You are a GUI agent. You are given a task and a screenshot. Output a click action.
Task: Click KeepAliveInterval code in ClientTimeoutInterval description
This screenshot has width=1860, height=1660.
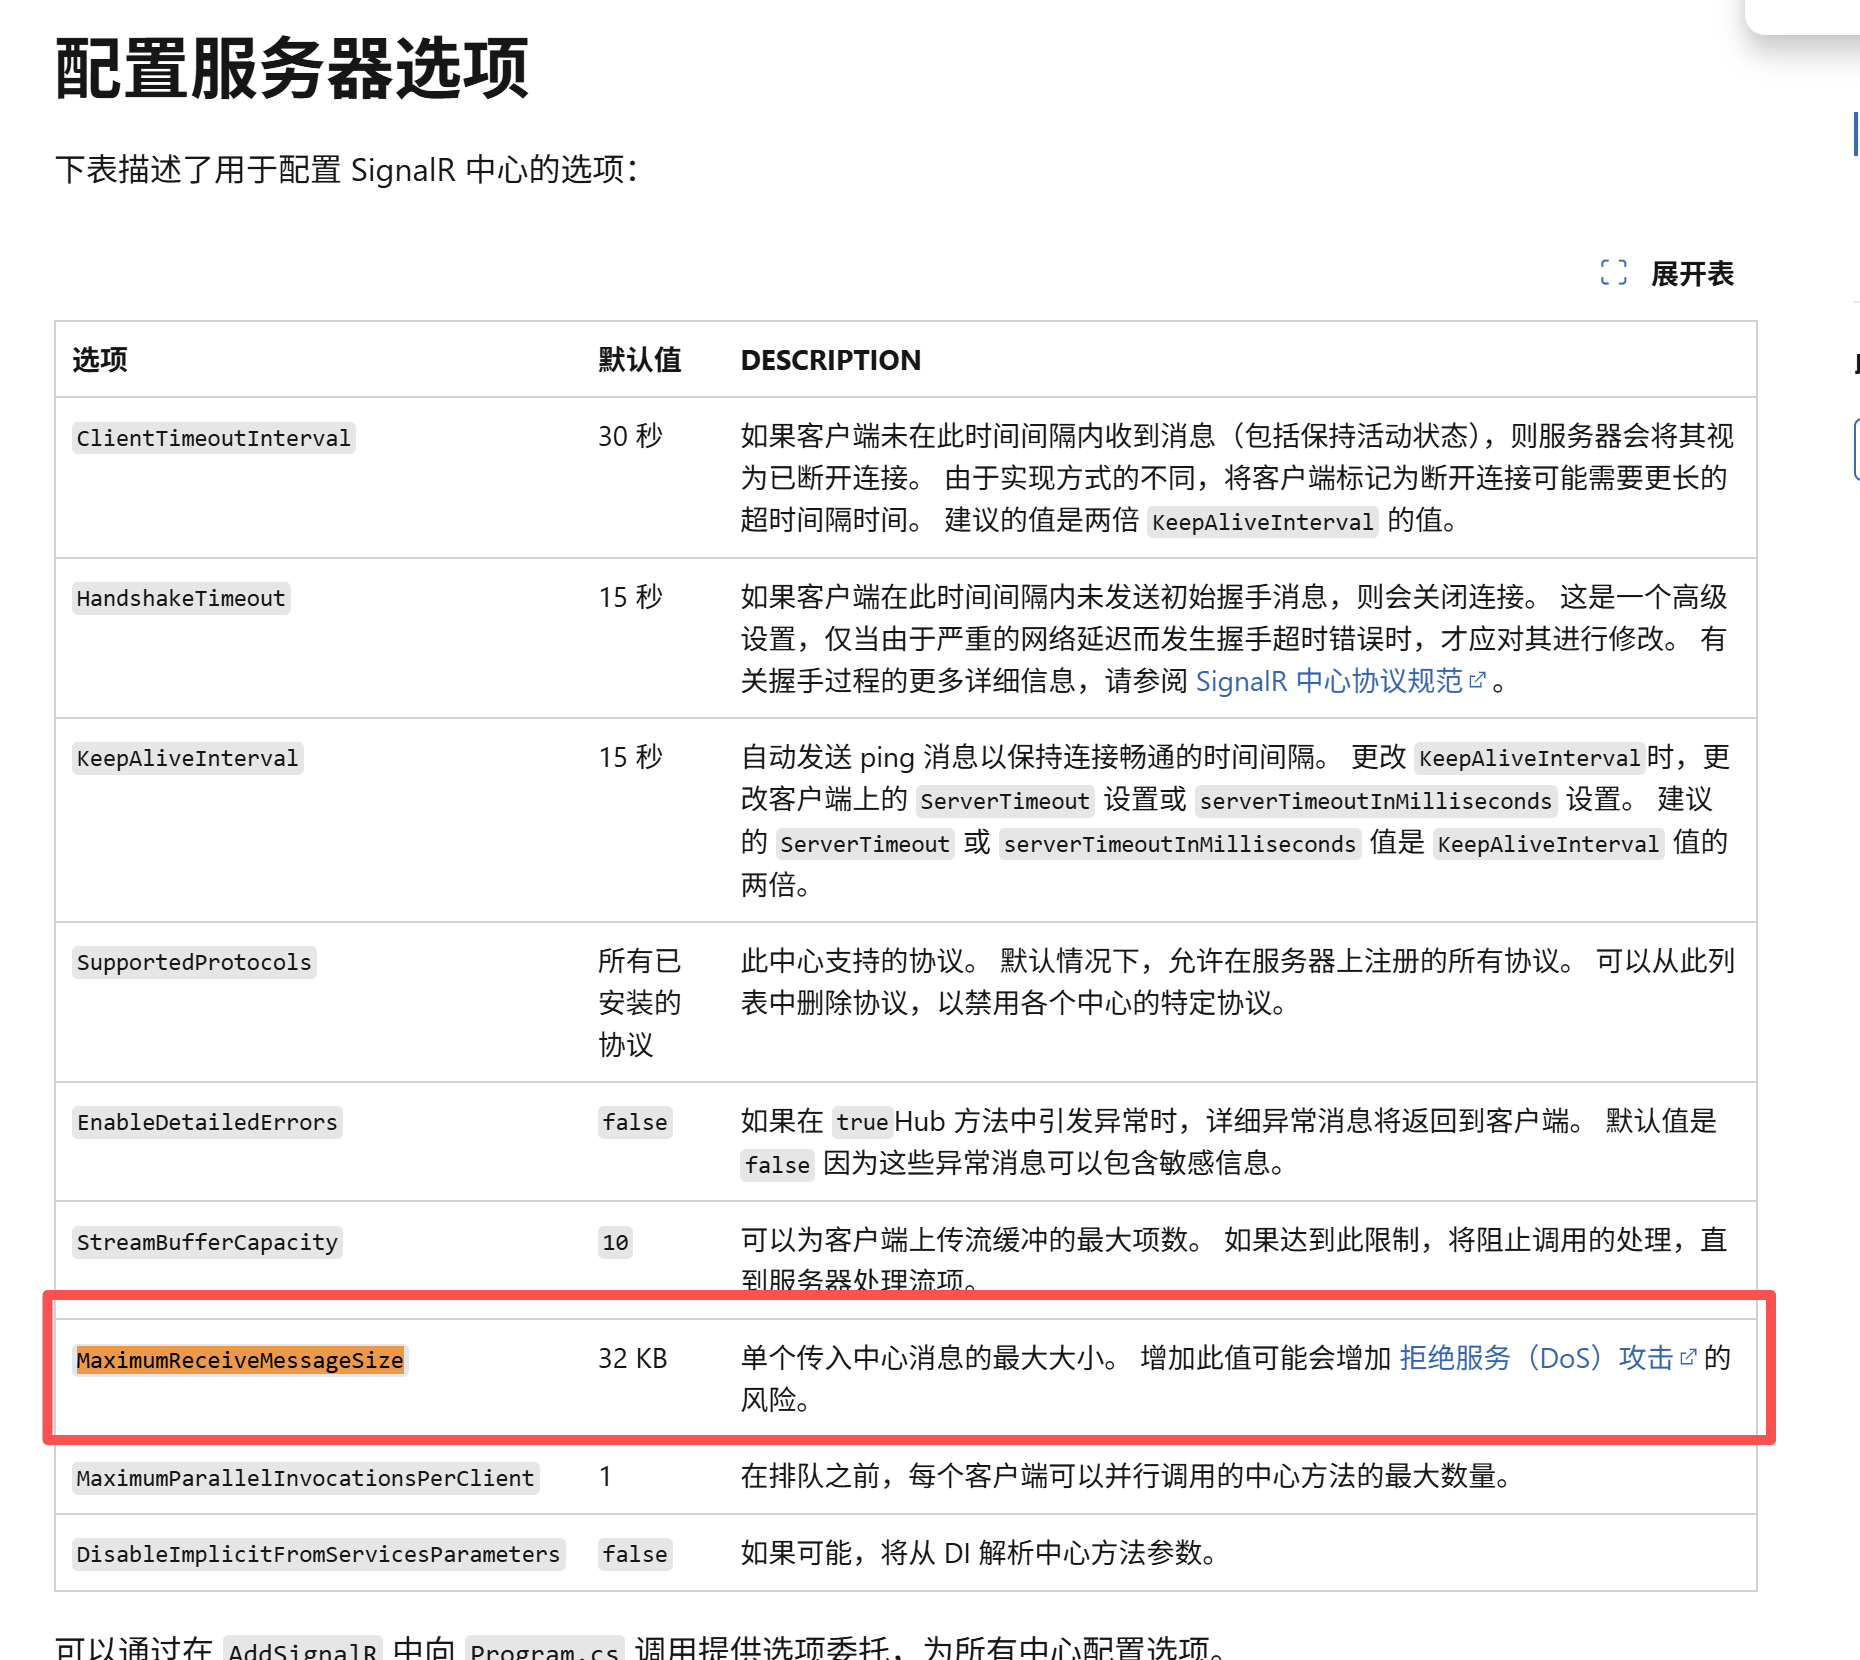pyautogui.click(x=1263, y=522)
